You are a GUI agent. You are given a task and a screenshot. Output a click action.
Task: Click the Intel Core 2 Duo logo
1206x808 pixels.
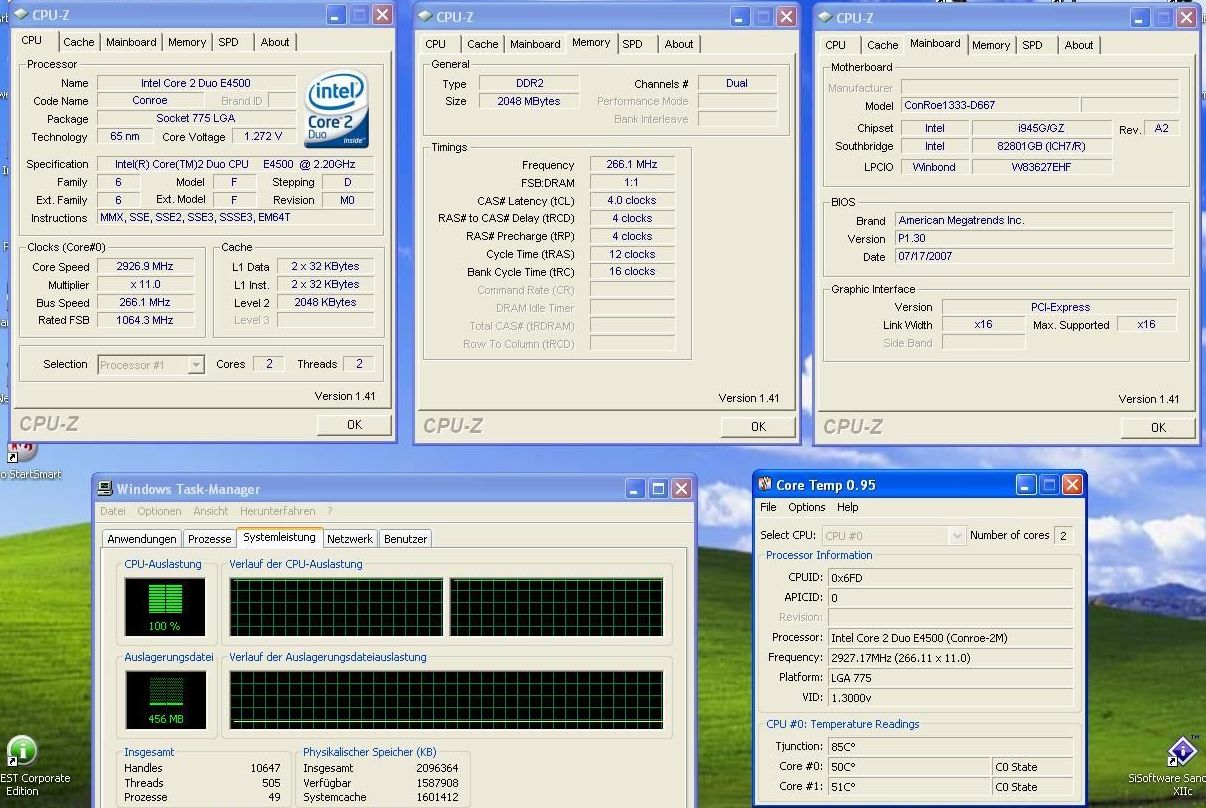336,109
